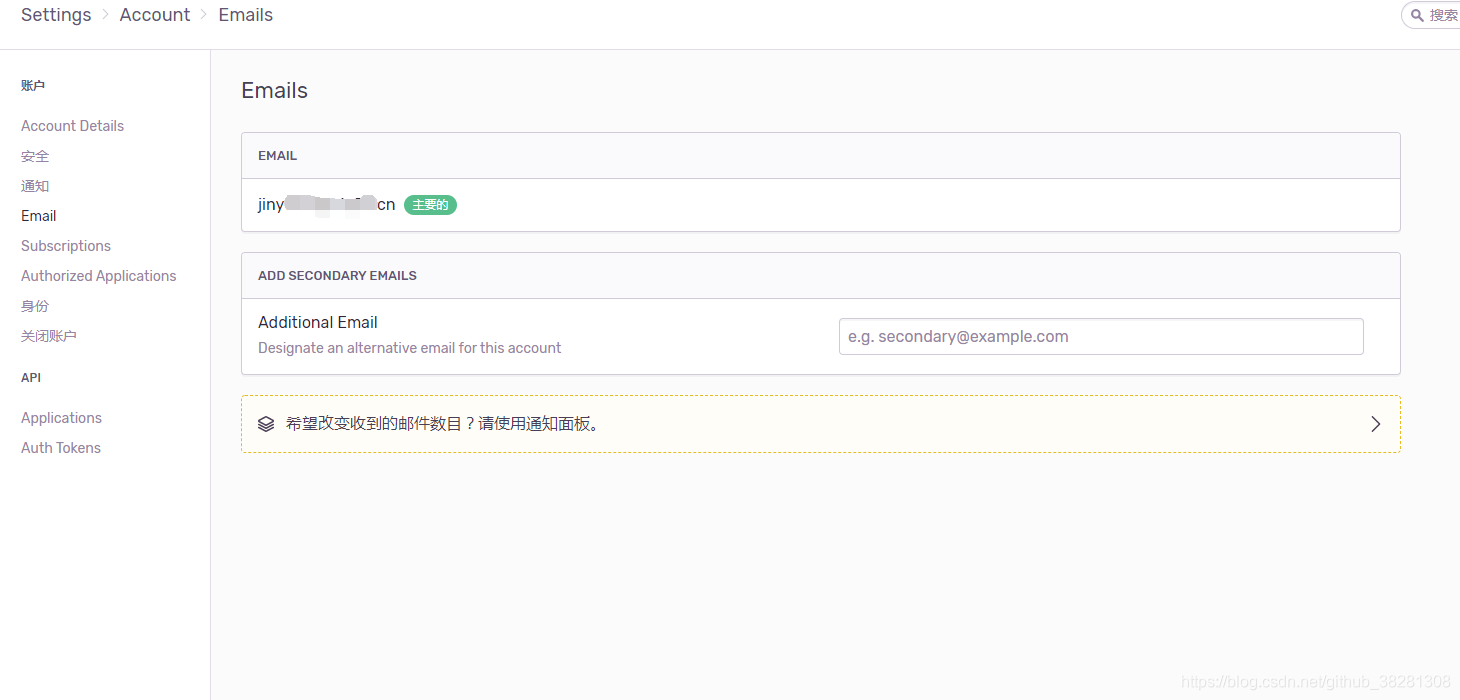This screenshot has height=700, width=1460.
Task: Click 'Designate an alternative email' help text
Action: (x=410, y=348)
